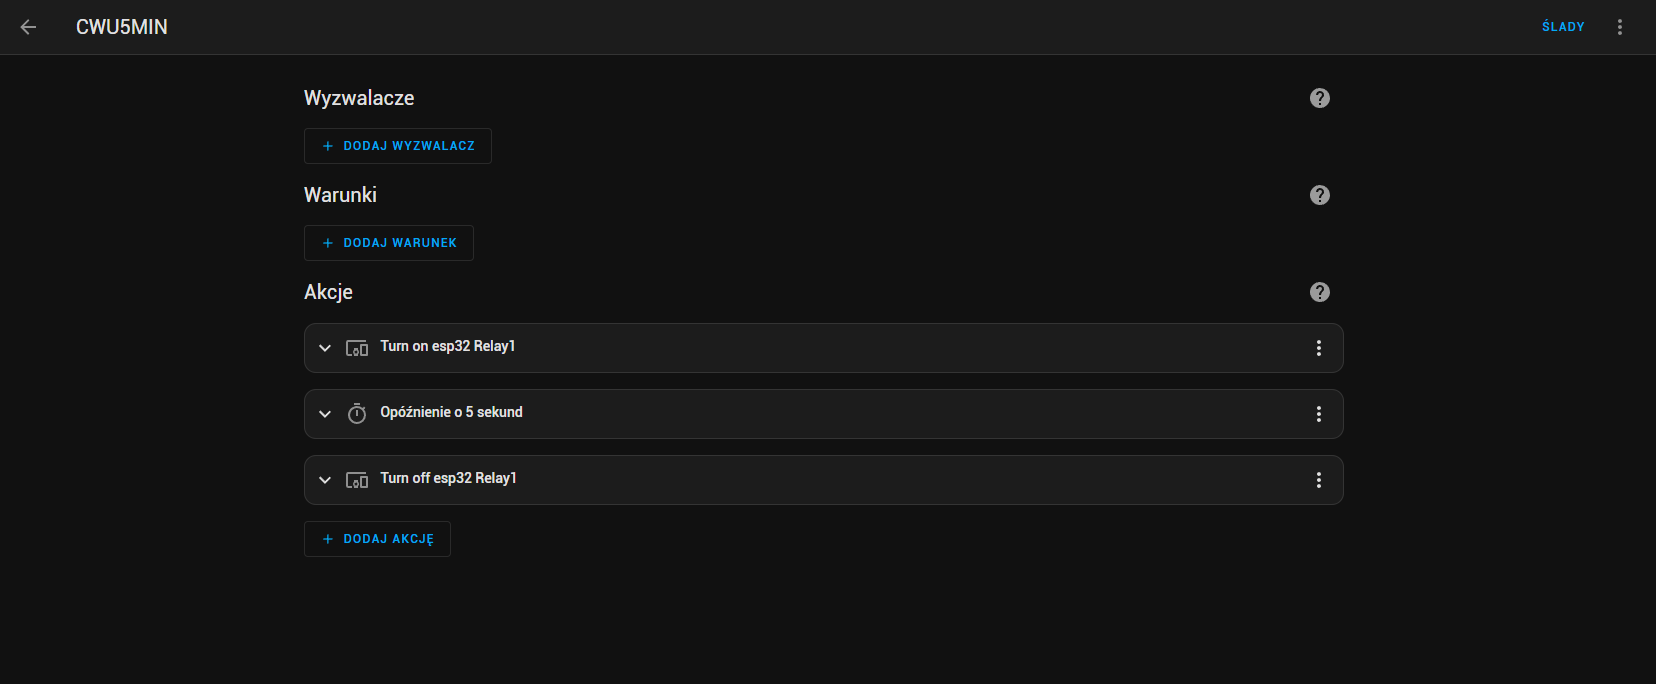Image resolution: width=1656 pixels, height=684 pixels.
Task: Click the Dodaj wyzwalacz button
Action: coord(398,146)
